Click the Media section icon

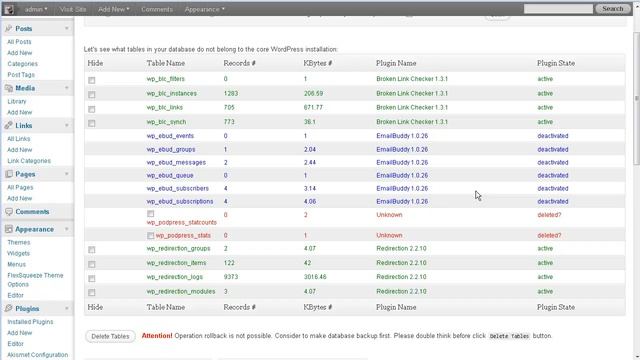tap(9, 88)
